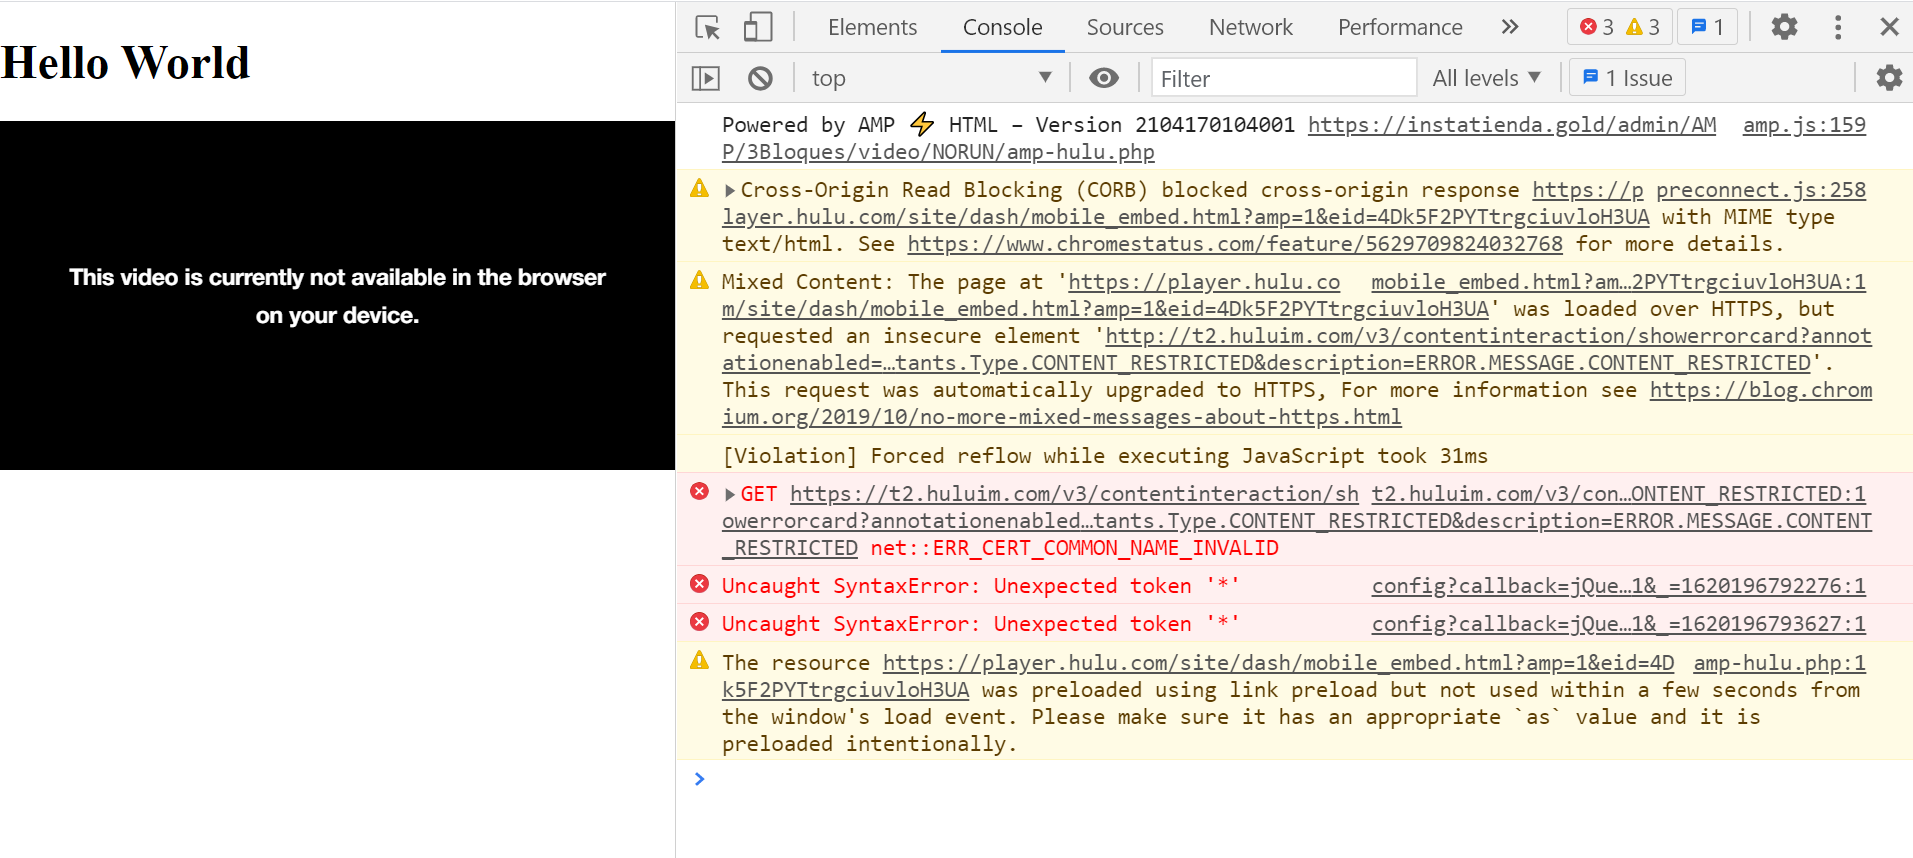1913x858 pixels.
Task: Click the preload warning triangle icon
Action: (700, 661)
